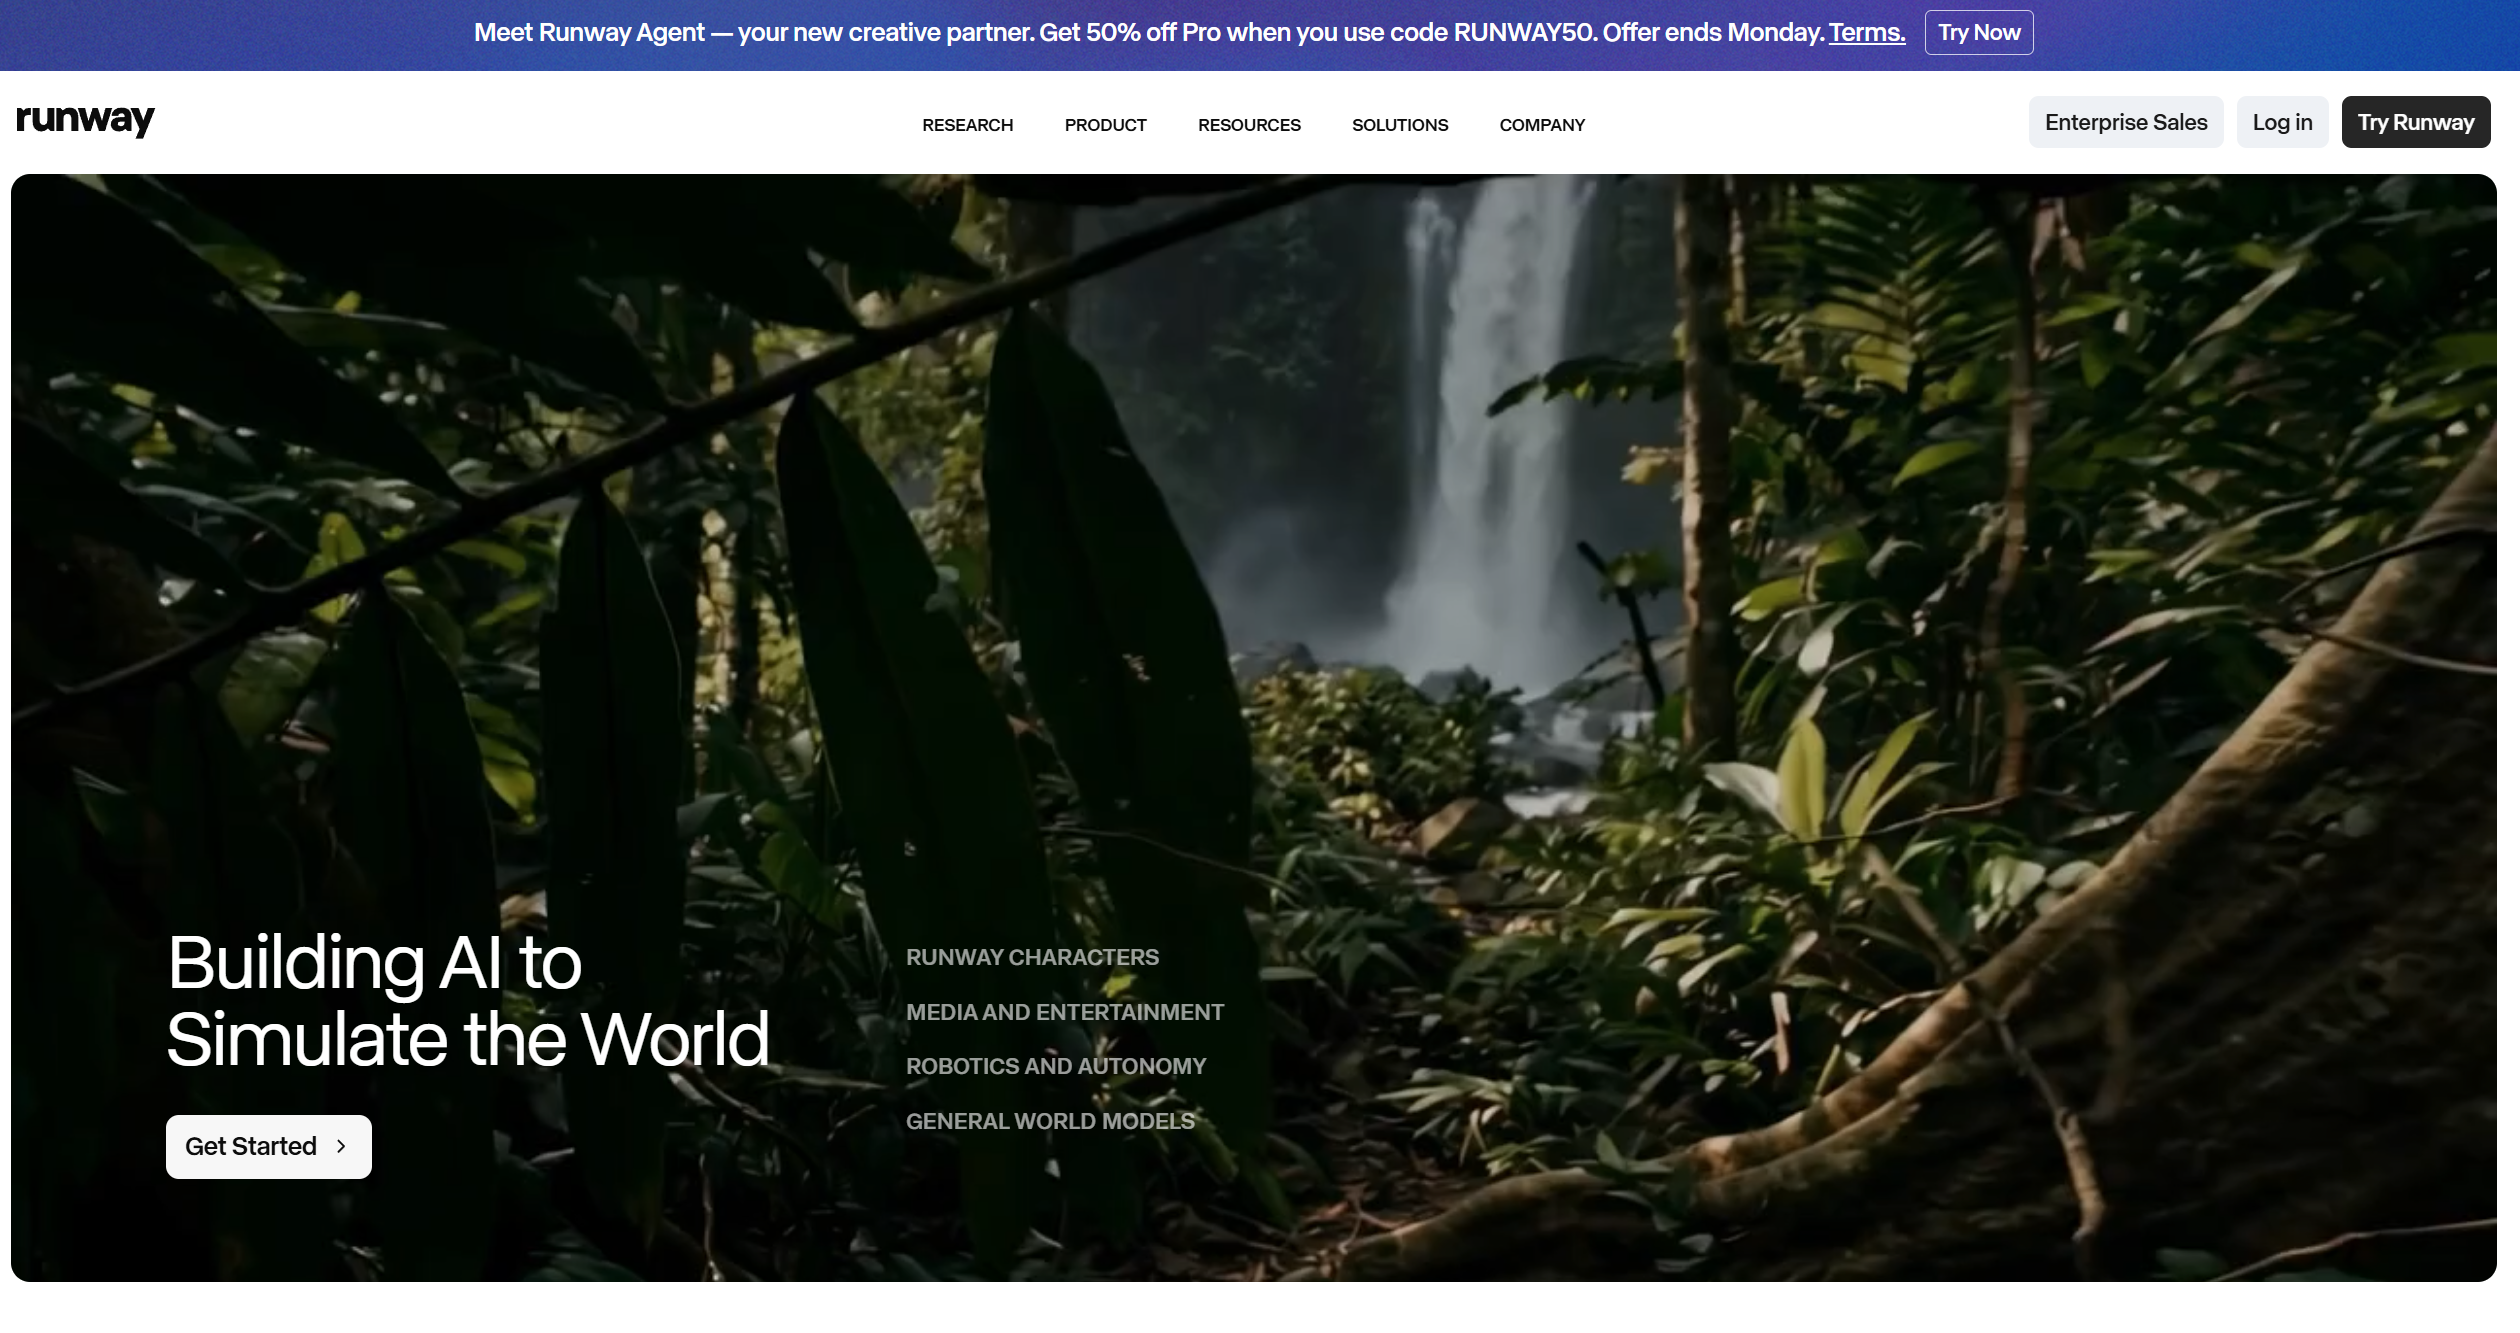Open the Resources menu

coord(1249,125)
